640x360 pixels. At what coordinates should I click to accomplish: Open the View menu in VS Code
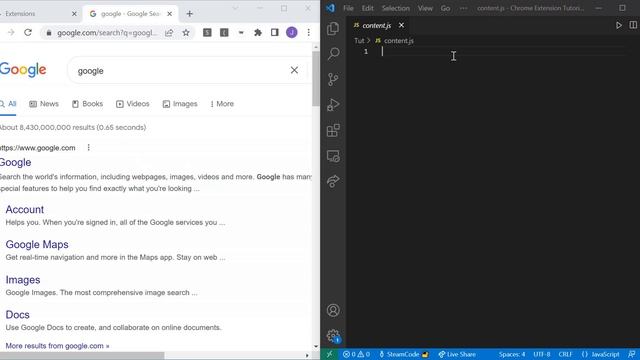pos(425,8)
